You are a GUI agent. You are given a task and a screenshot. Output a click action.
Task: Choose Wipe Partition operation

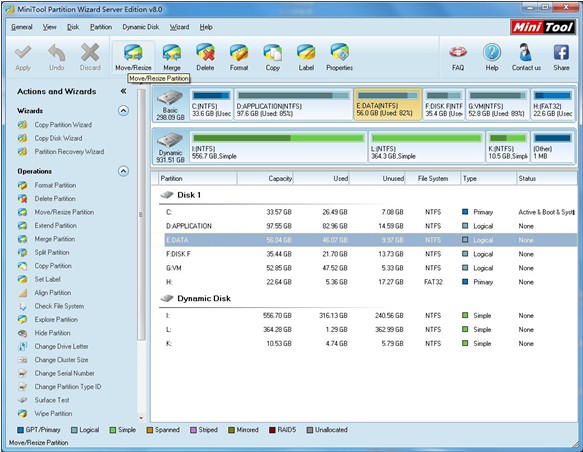coord(53,413)
